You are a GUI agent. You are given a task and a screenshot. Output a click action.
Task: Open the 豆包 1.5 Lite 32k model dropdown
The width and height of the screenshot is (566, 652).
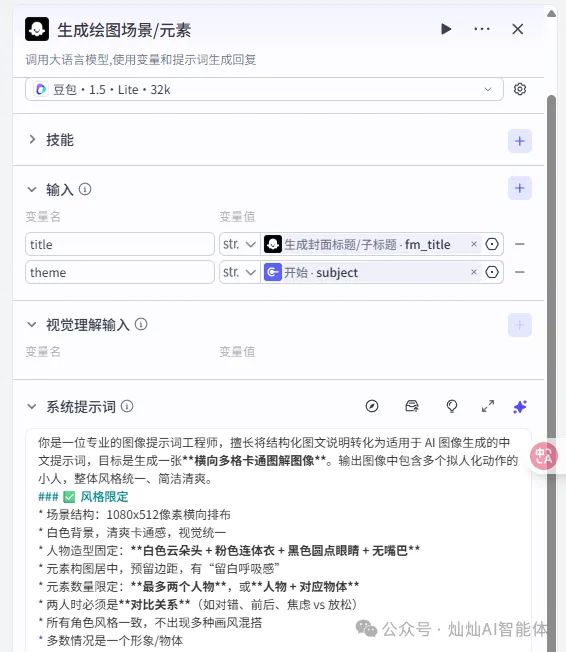point(264,89)
